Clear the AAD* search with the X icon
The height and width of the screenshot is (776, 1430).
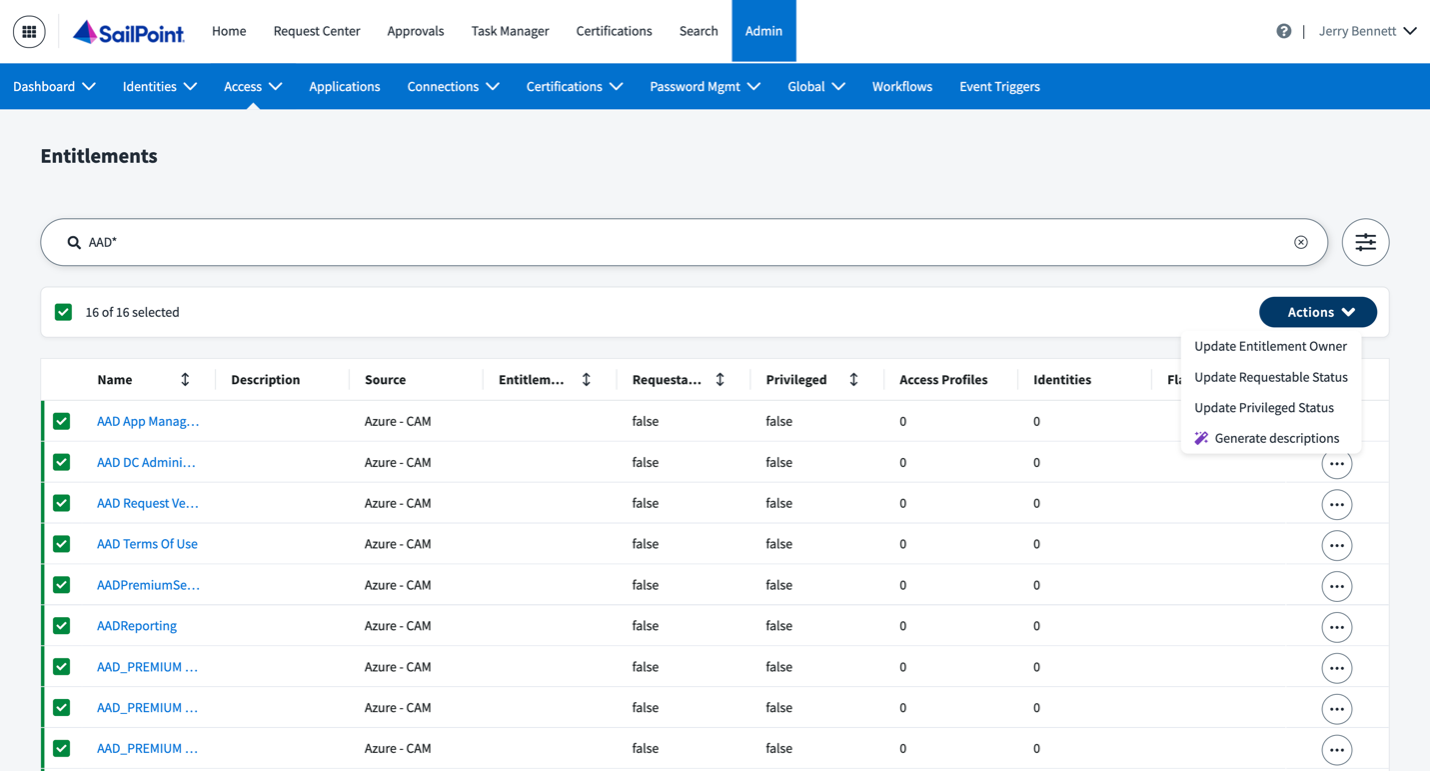click(x=1301, y=242)
